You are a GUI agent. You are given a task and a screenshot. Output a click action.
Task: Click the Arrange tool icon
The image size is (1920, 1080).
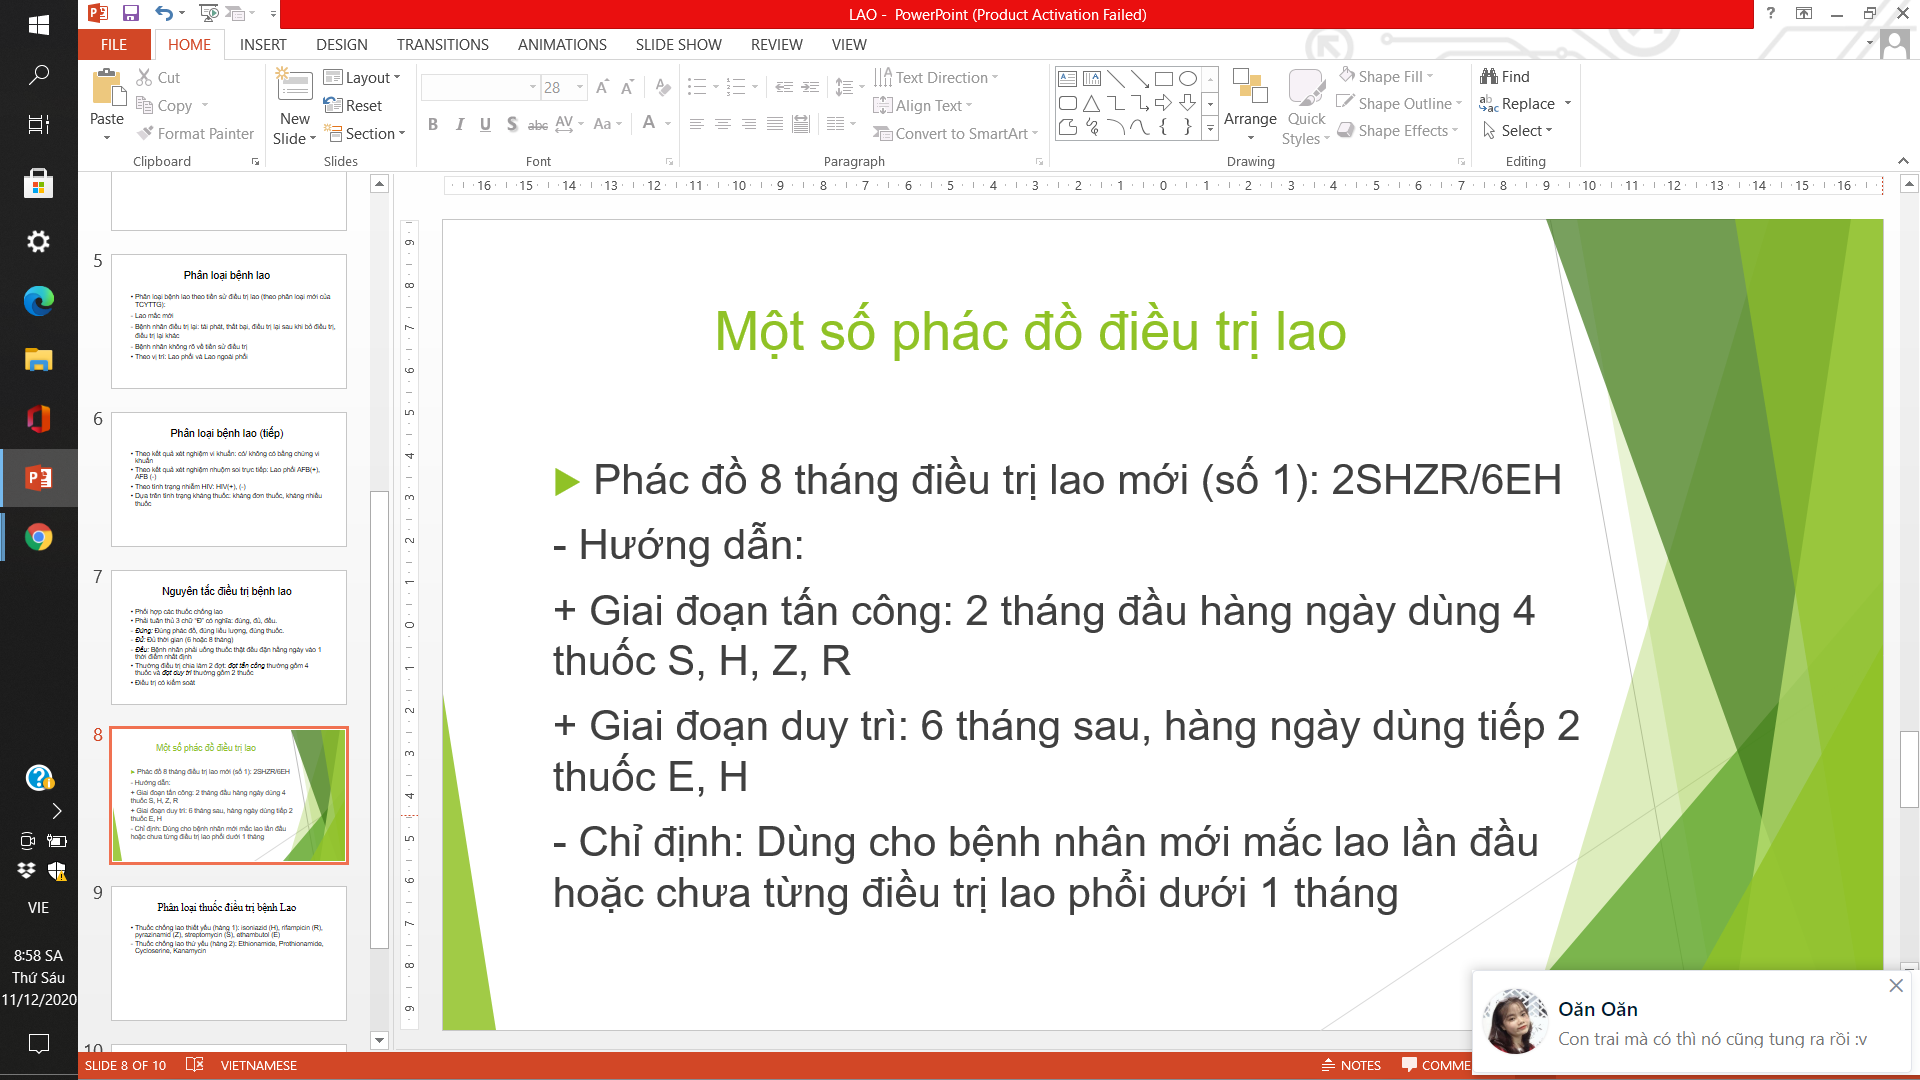tap(1249, 87)
